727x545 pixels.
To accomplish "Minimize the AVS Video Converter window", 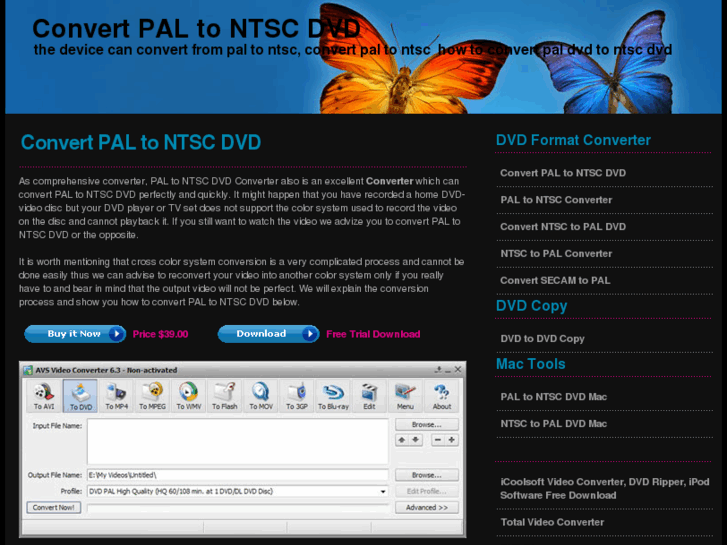I will 448,370.
